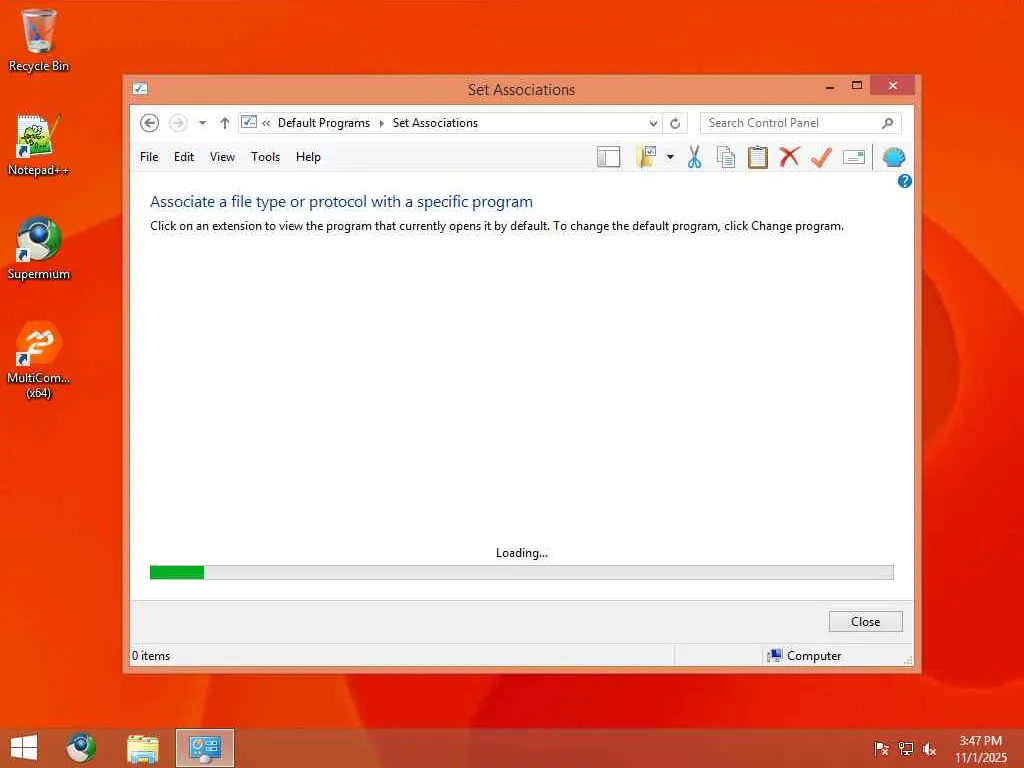Click the Control Panel taskbar button
The image size is (1024, 768).
coord(204,748)
